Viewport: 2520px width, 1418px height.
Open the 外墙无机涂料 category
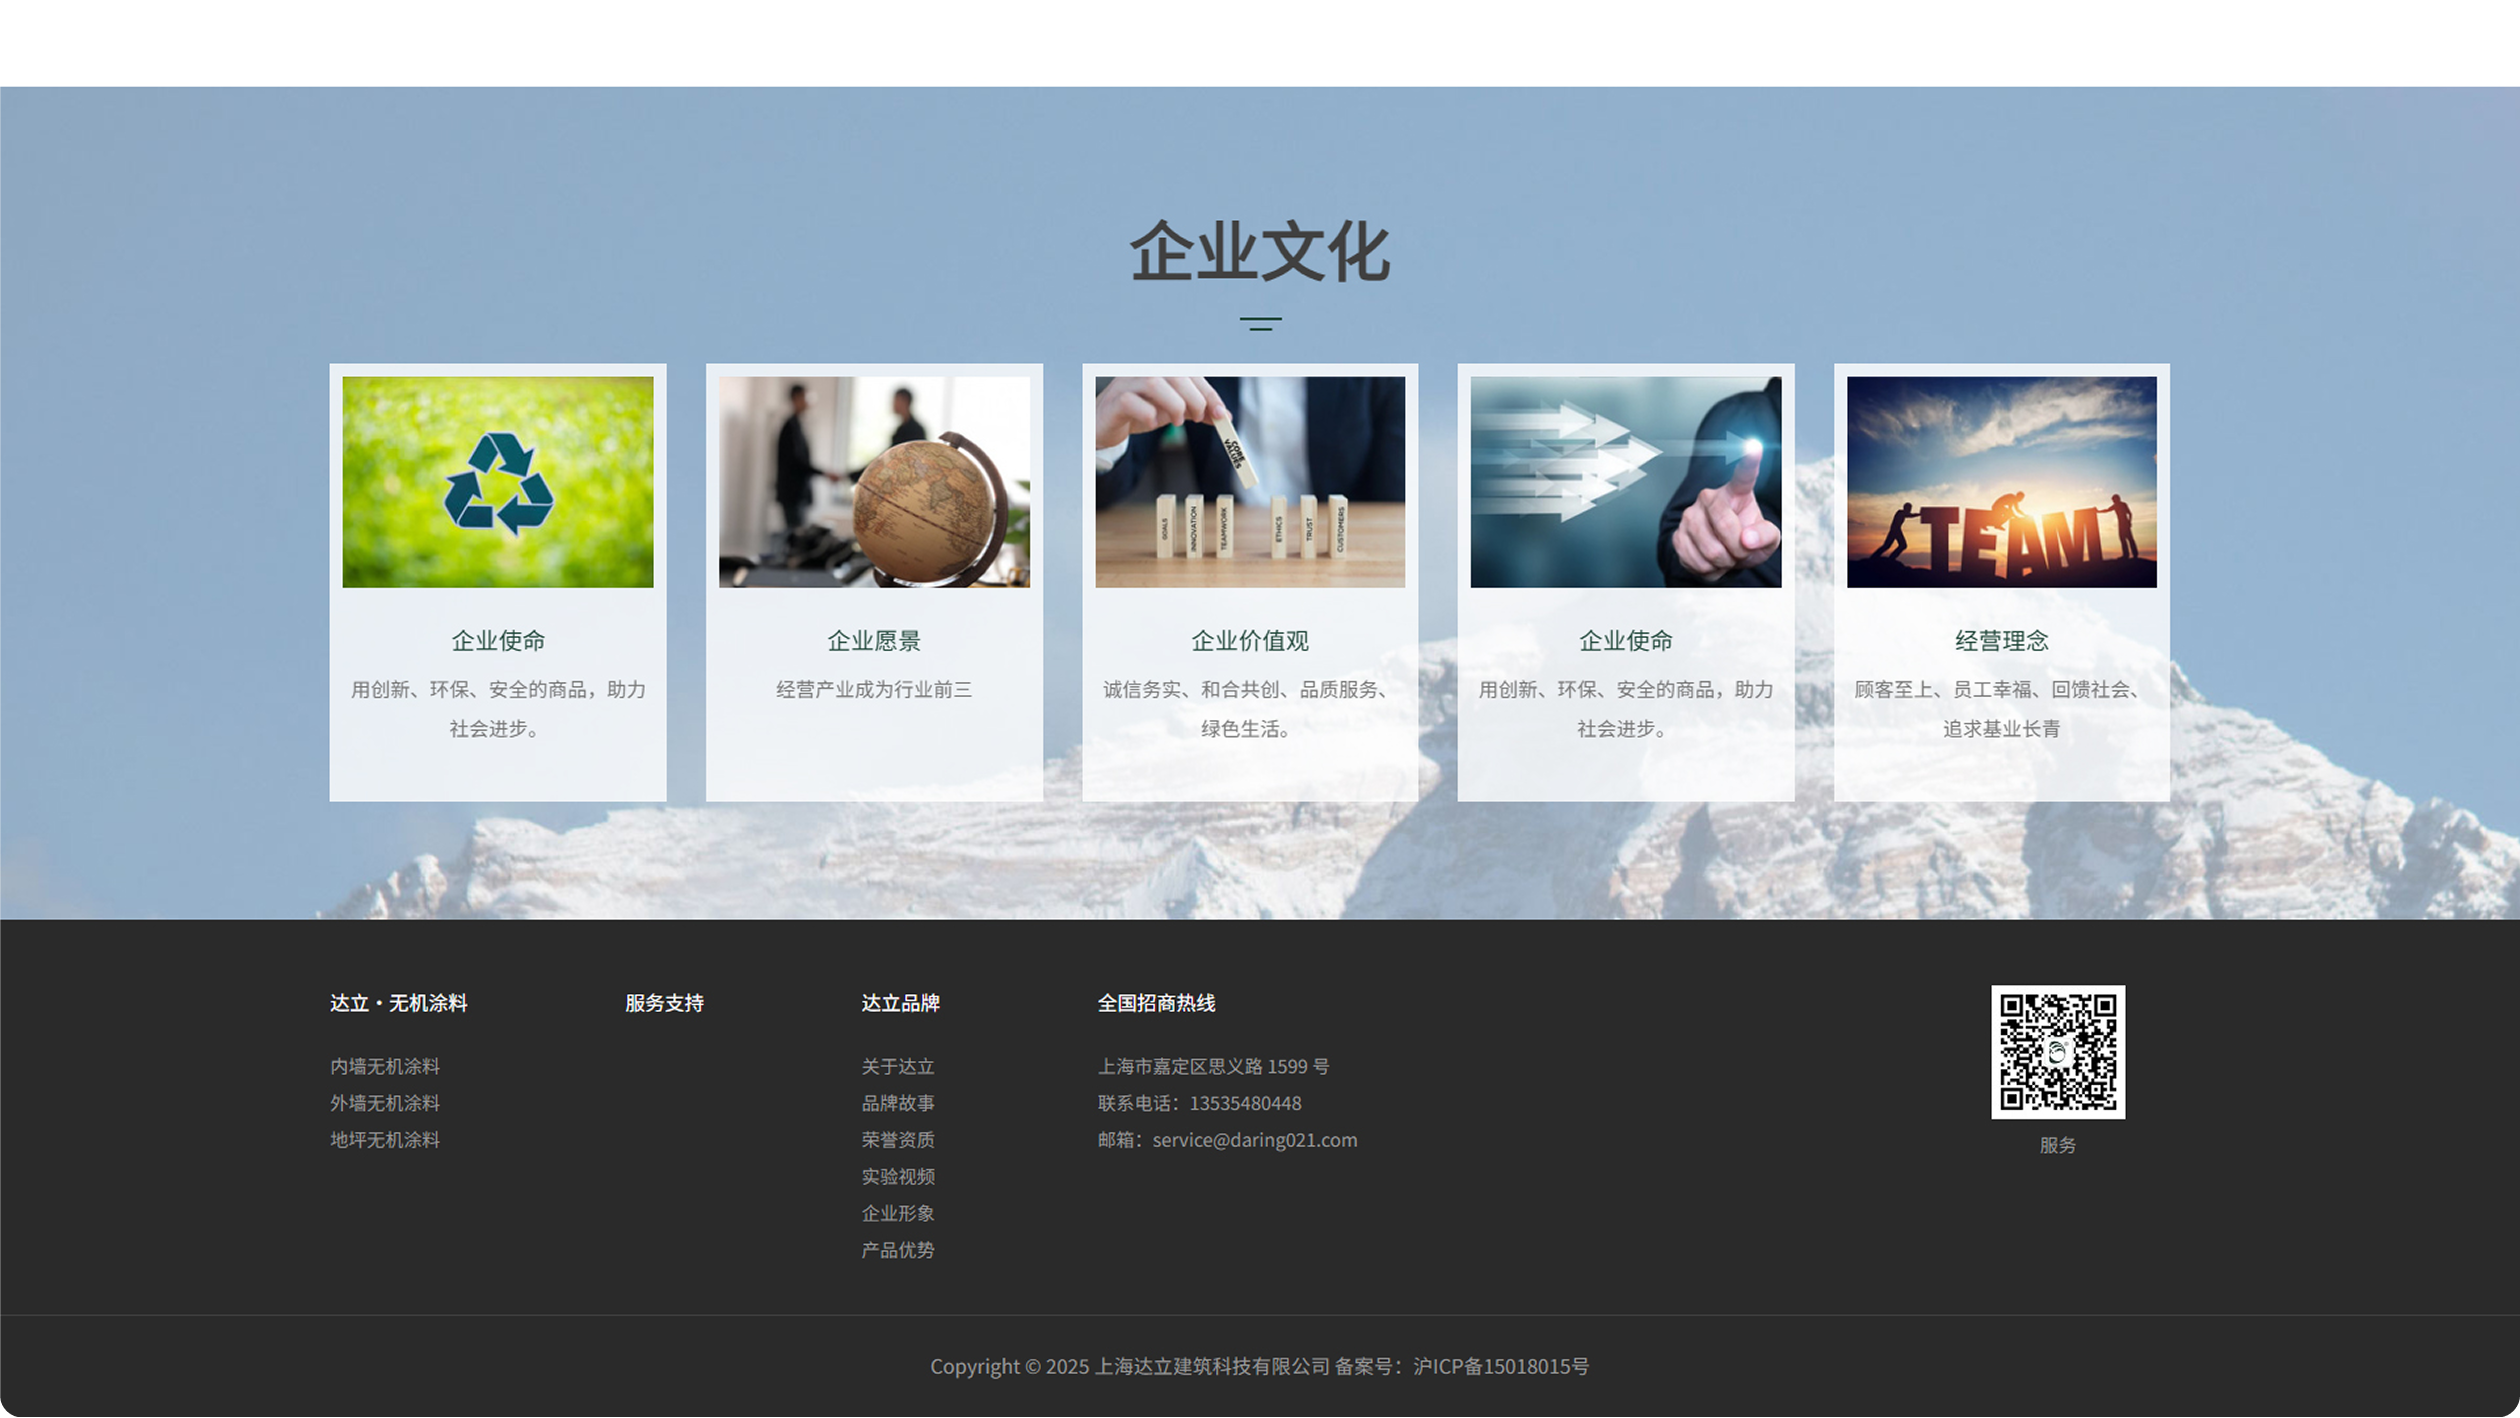pyautogui.click(x=385, y=1103)
